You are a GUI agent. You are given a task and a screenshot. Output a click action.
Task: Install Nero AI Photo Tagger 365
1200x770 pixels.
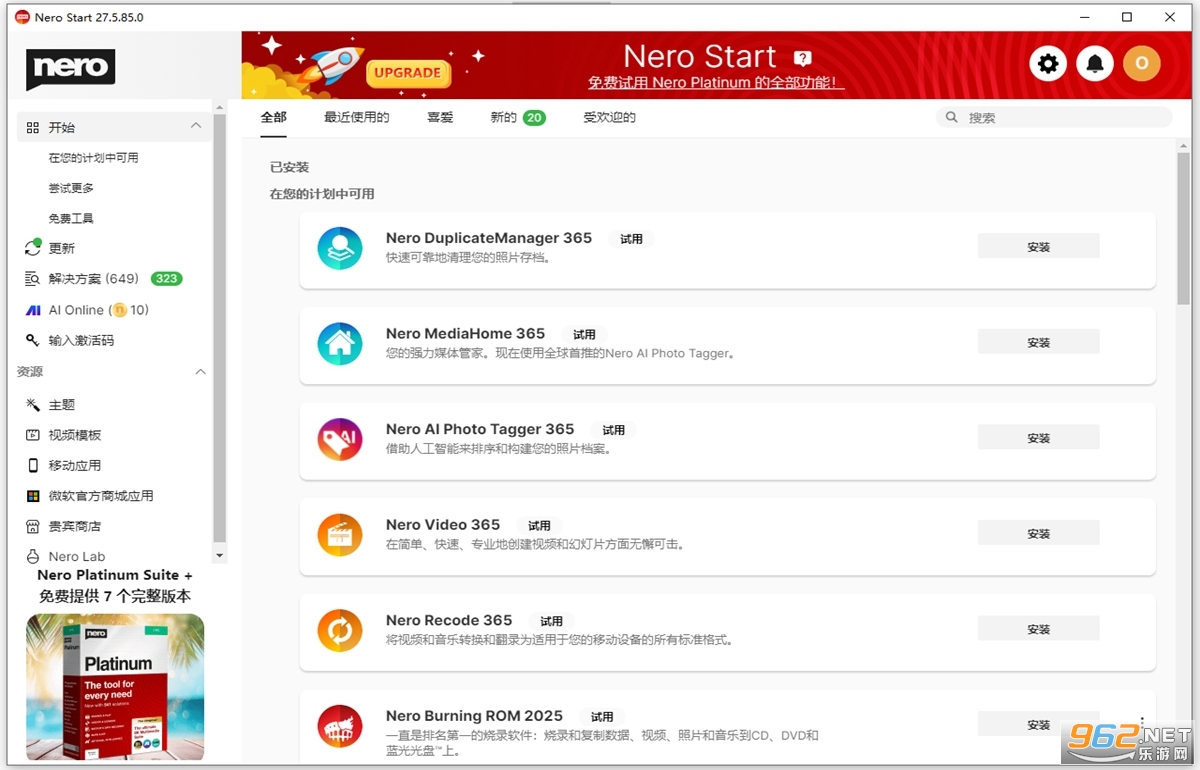[1038, 438]
